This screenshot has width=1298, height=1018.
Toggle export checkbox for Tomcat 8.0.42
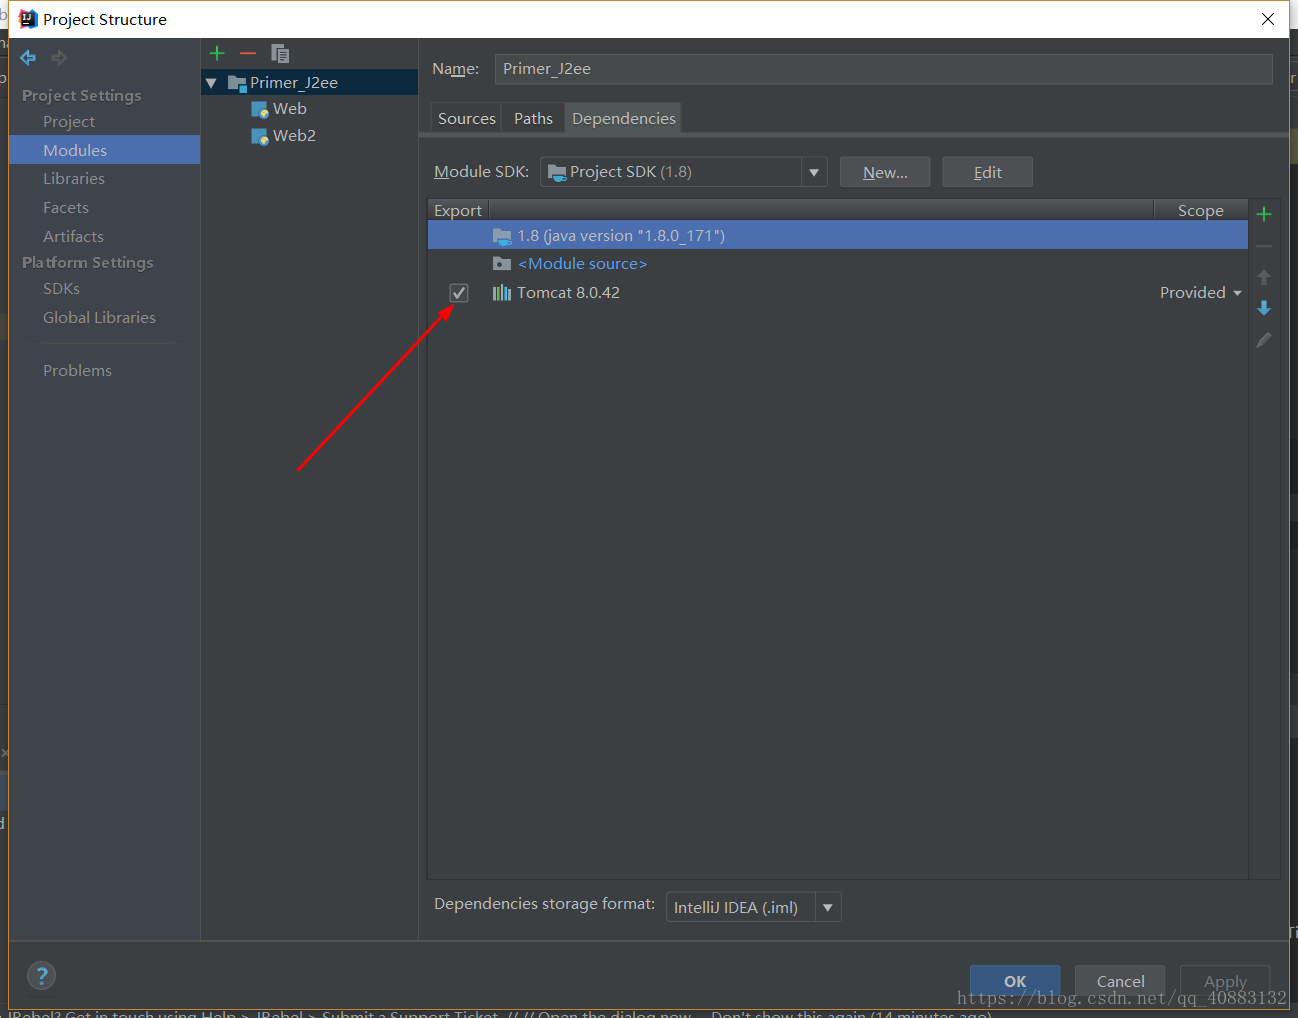(x=459, y=293)
